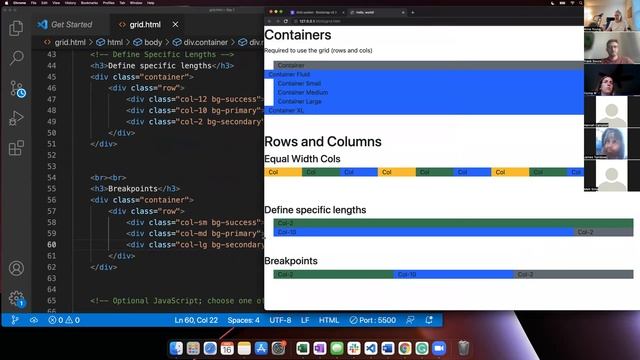Open the Apple menu

[6, 3]
